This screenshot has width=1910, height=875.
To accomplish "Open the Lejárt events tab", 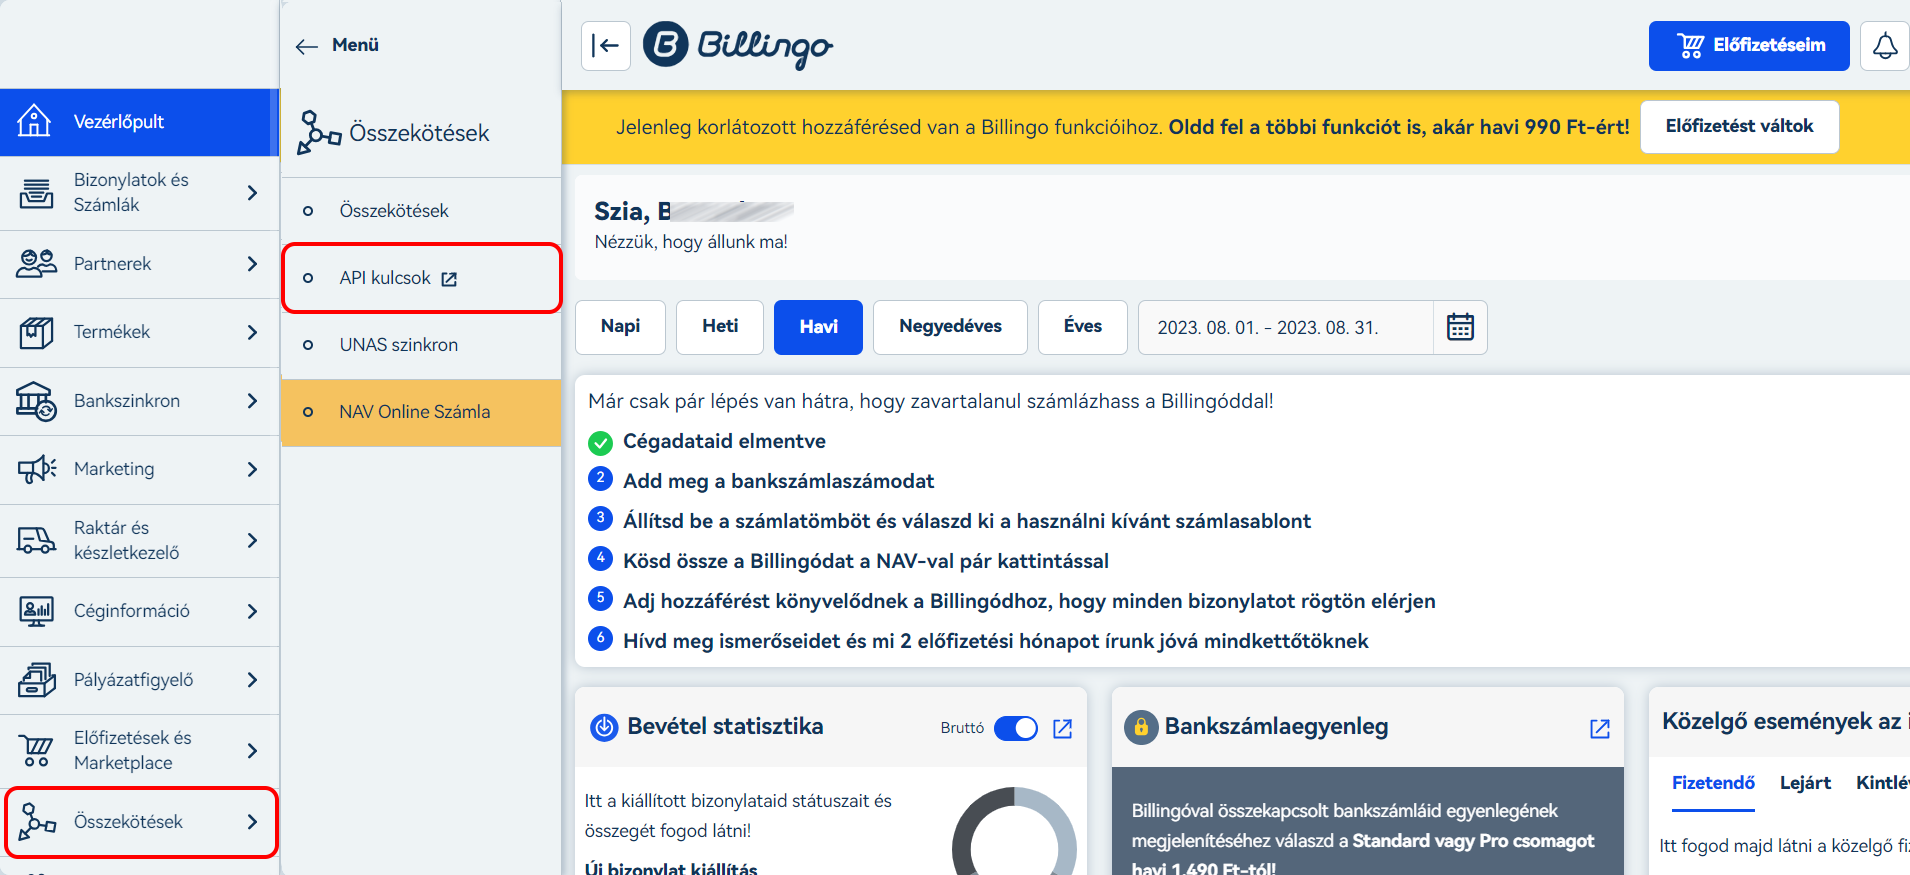I will pyautogui.click(x=1805, y=783).
